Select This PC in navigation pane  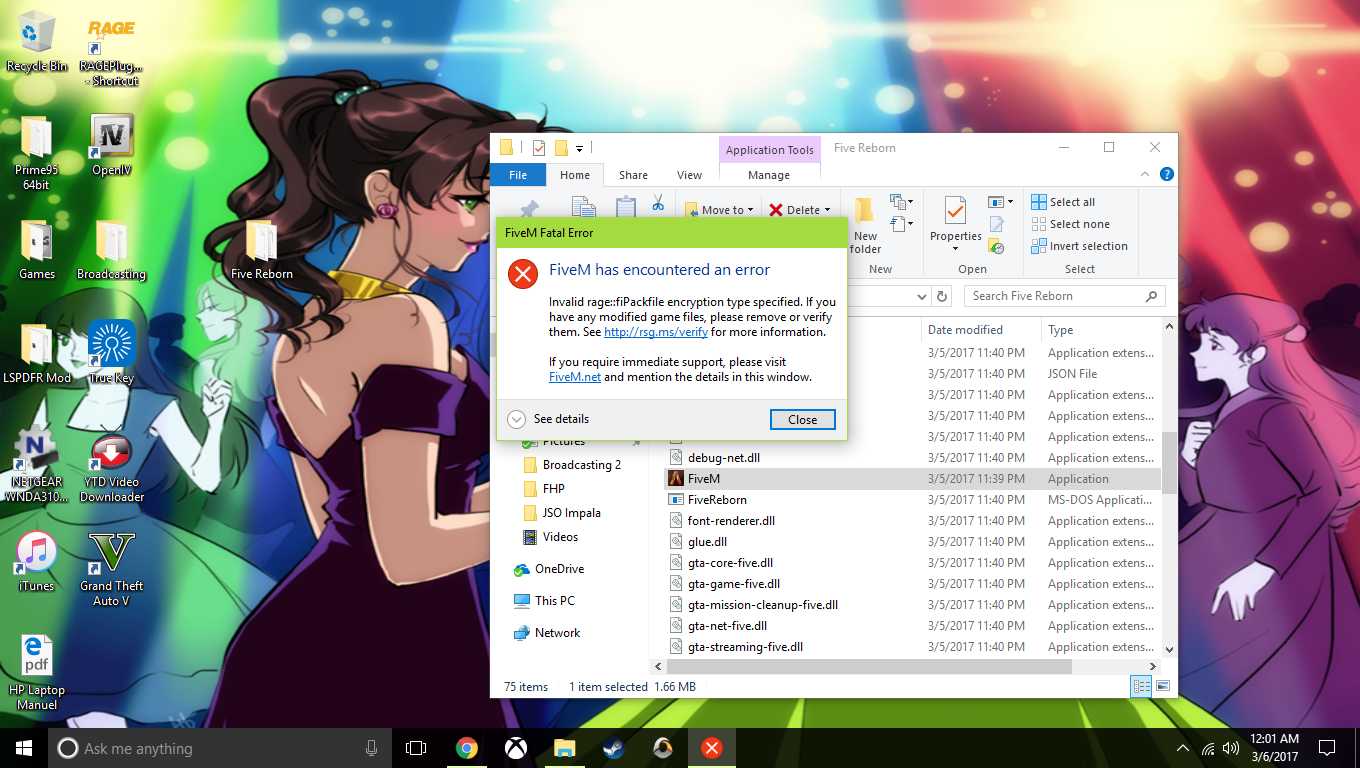[554, 601]
